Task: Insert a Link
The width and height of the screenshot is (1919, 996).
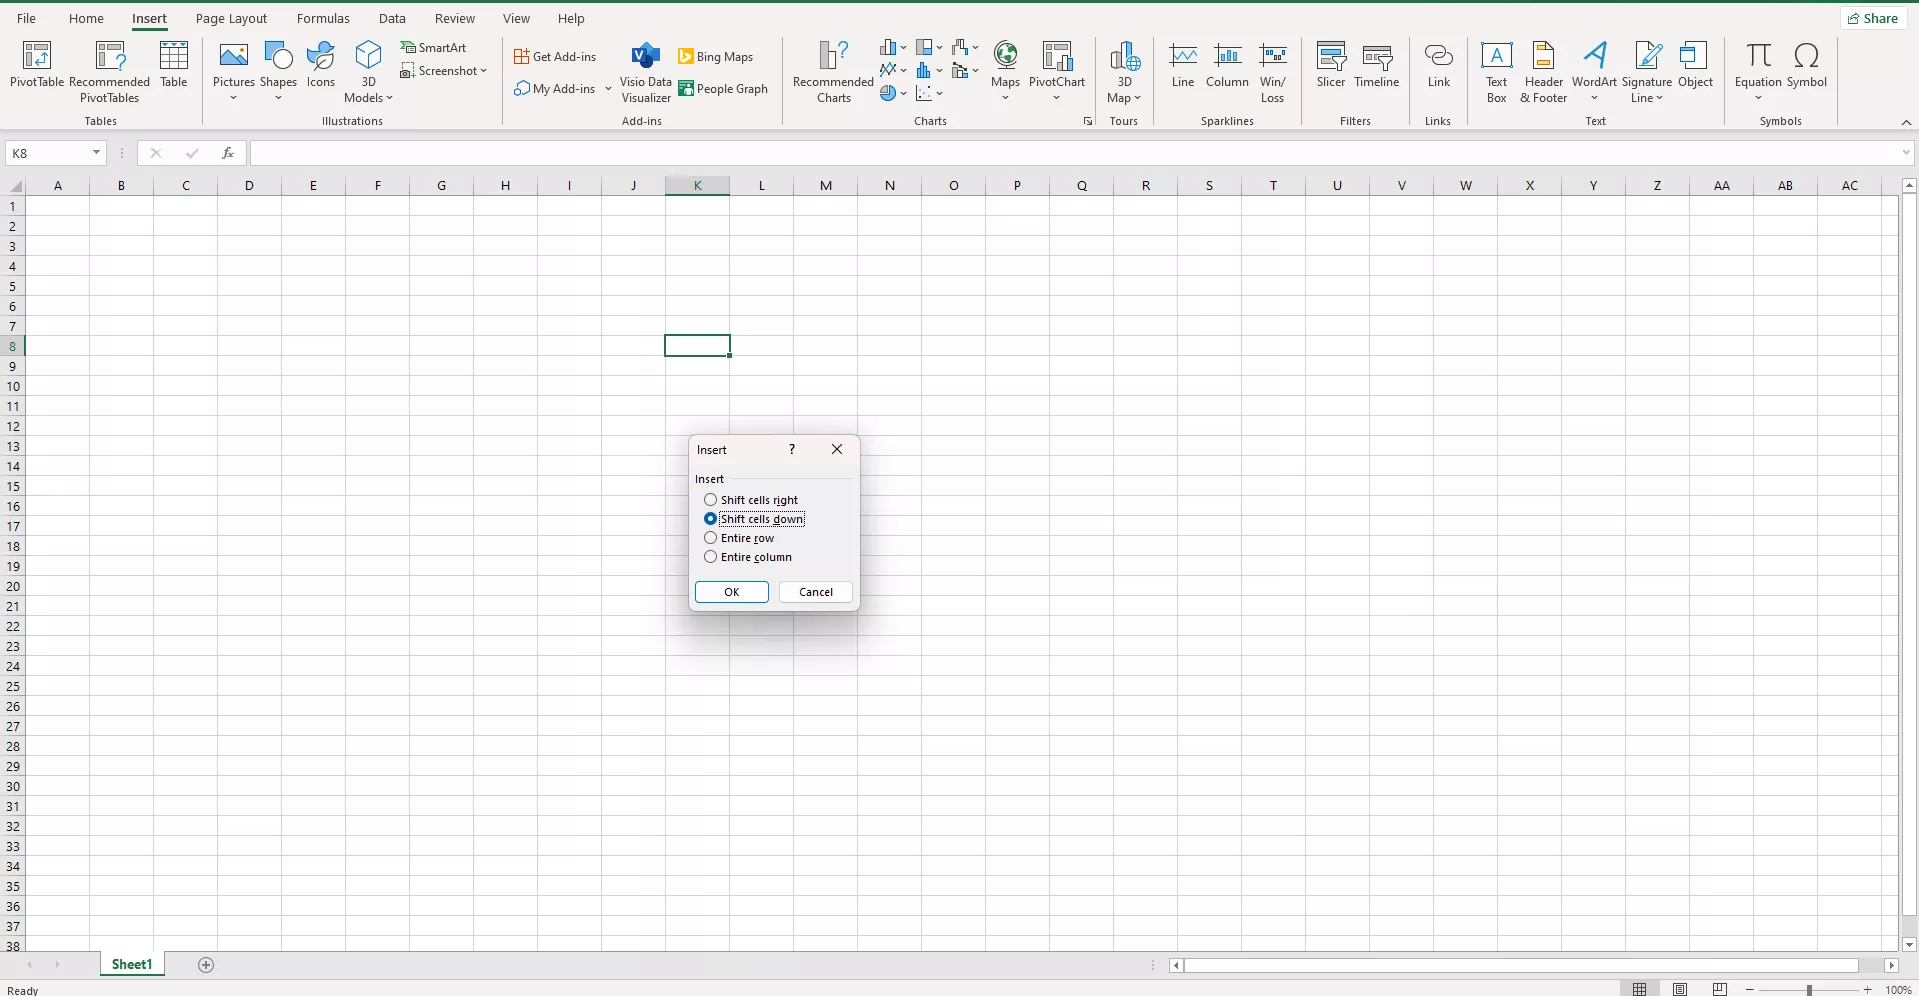Action: coord(1438,66)
